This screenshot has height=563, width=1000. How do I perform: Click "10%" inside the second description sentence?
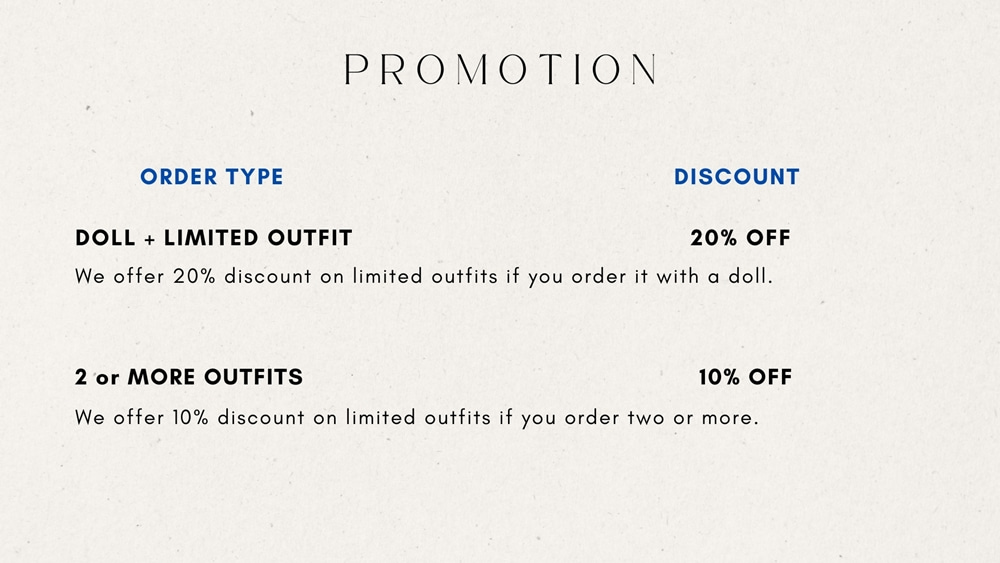click(x=191, y=418)
